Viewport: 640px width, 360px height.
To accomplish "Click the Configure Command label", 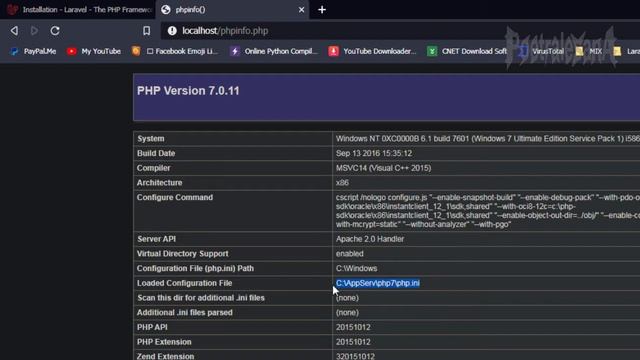I will (175, 197).
